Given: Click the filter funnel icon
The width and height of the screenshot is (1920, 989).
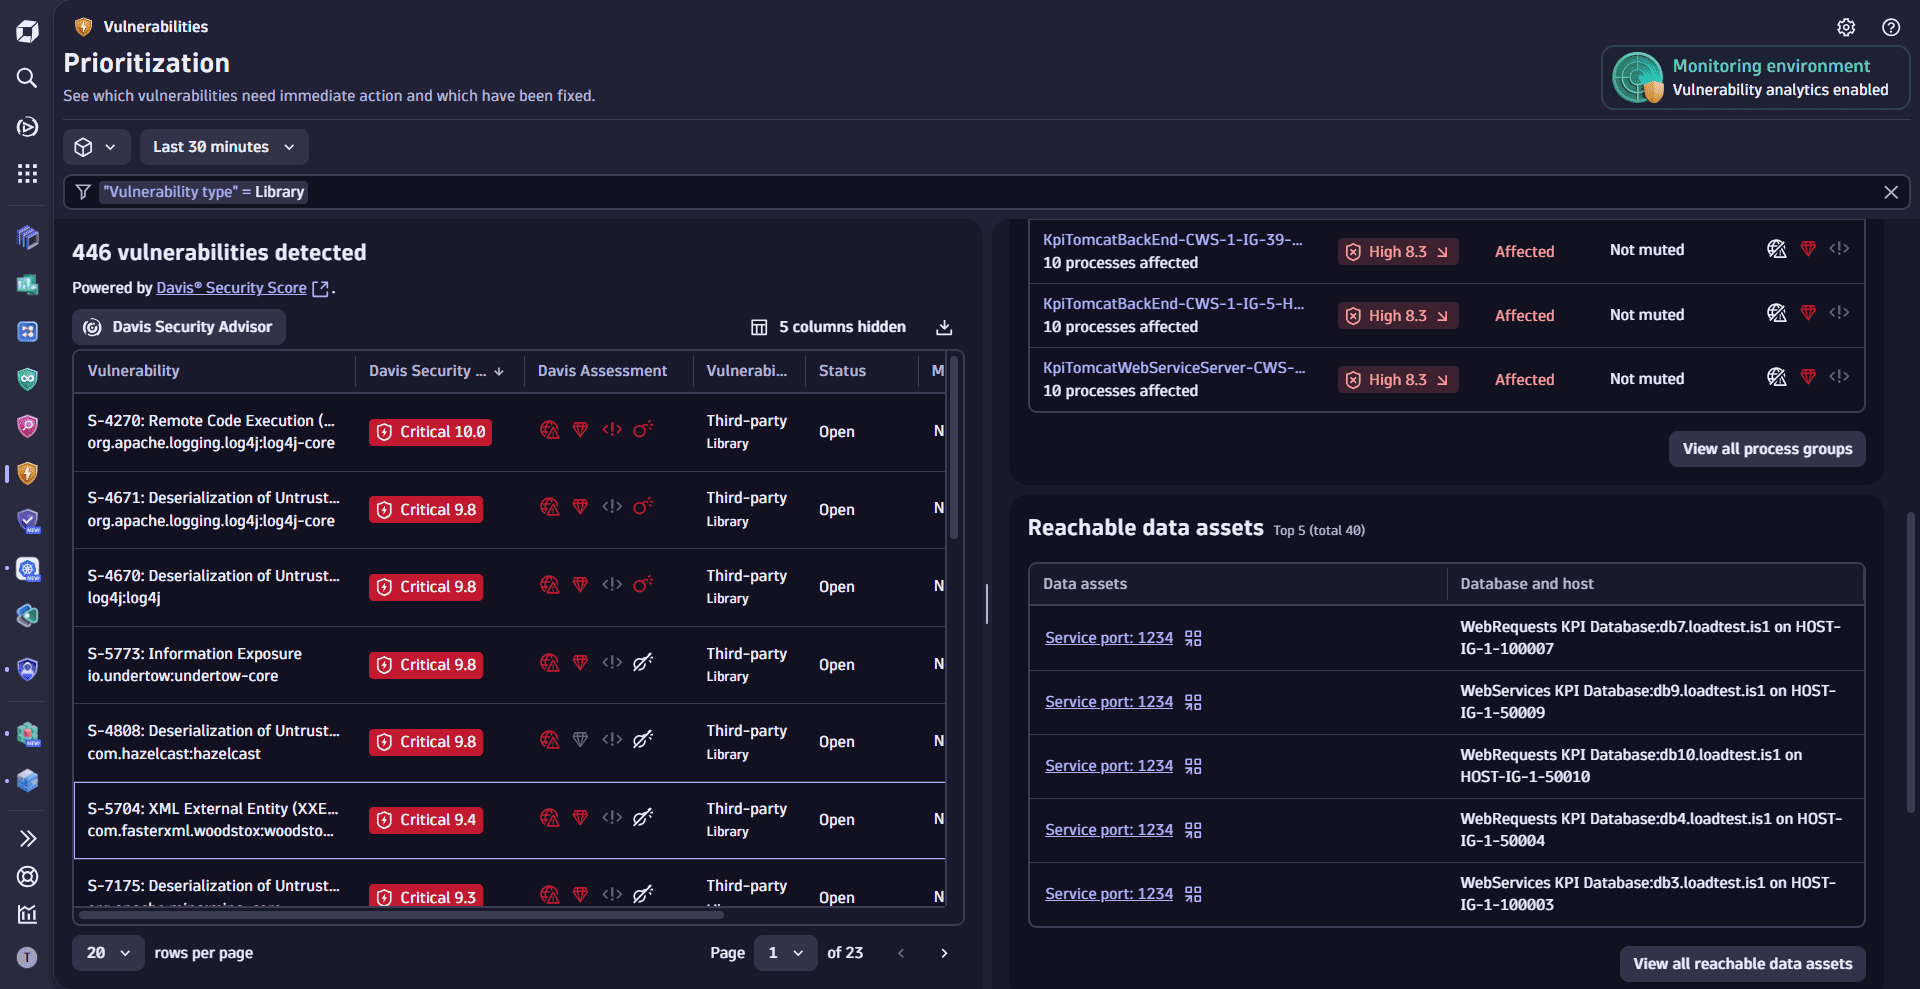Looking at the screenshot, I should [x=83, y=192].
